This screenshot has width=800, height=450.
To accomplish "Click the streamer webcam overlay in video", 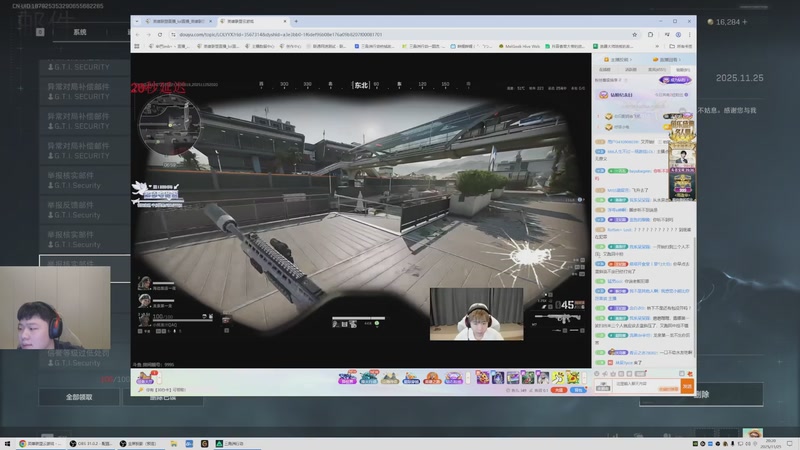I will (x=477, y=314).
